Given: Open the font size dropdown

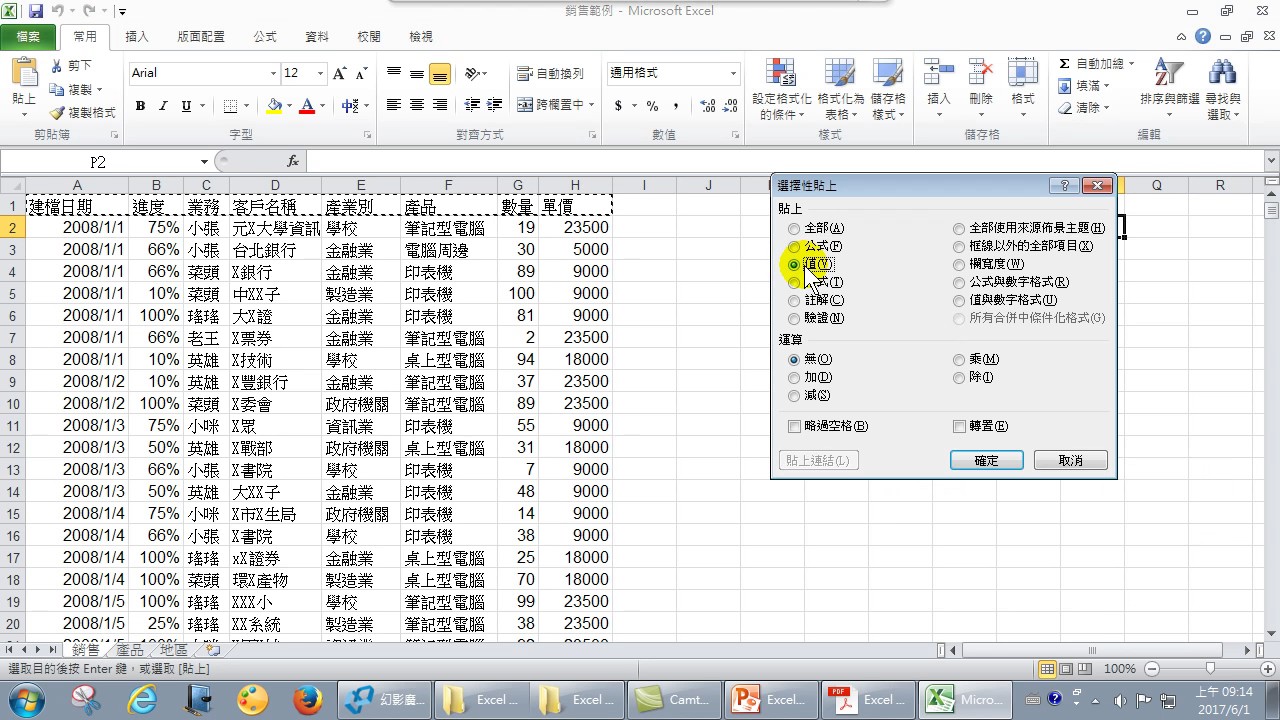Looking at the screenshot, I should [320, 73].
